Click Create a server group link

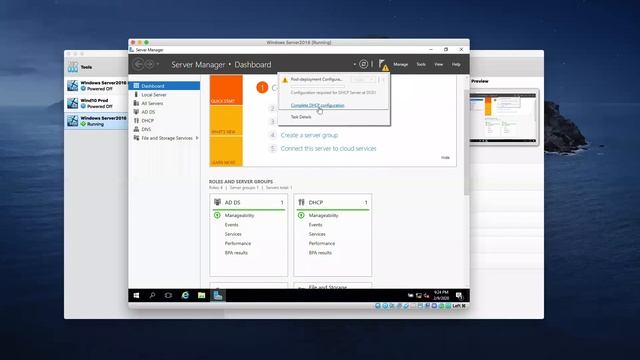309,135
